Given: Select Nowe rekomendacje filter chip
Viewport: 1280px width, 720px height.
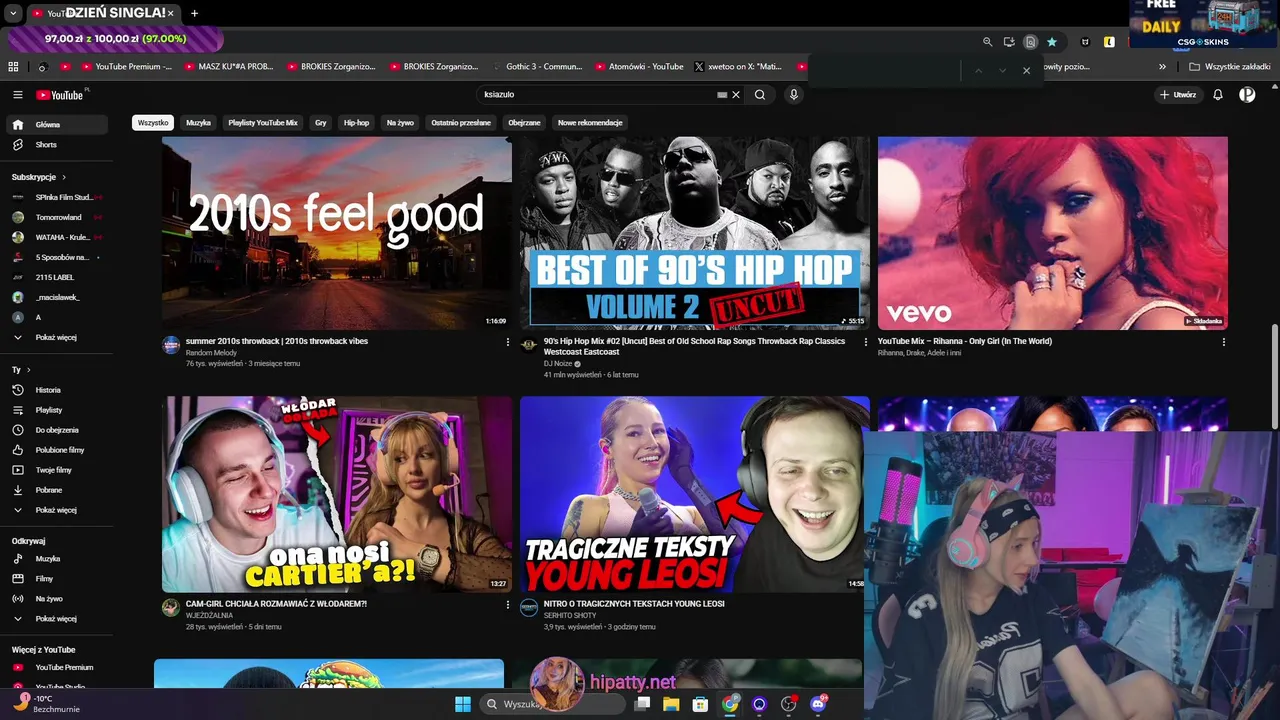Looking at the screenshot, I should [x=590, y=123].
